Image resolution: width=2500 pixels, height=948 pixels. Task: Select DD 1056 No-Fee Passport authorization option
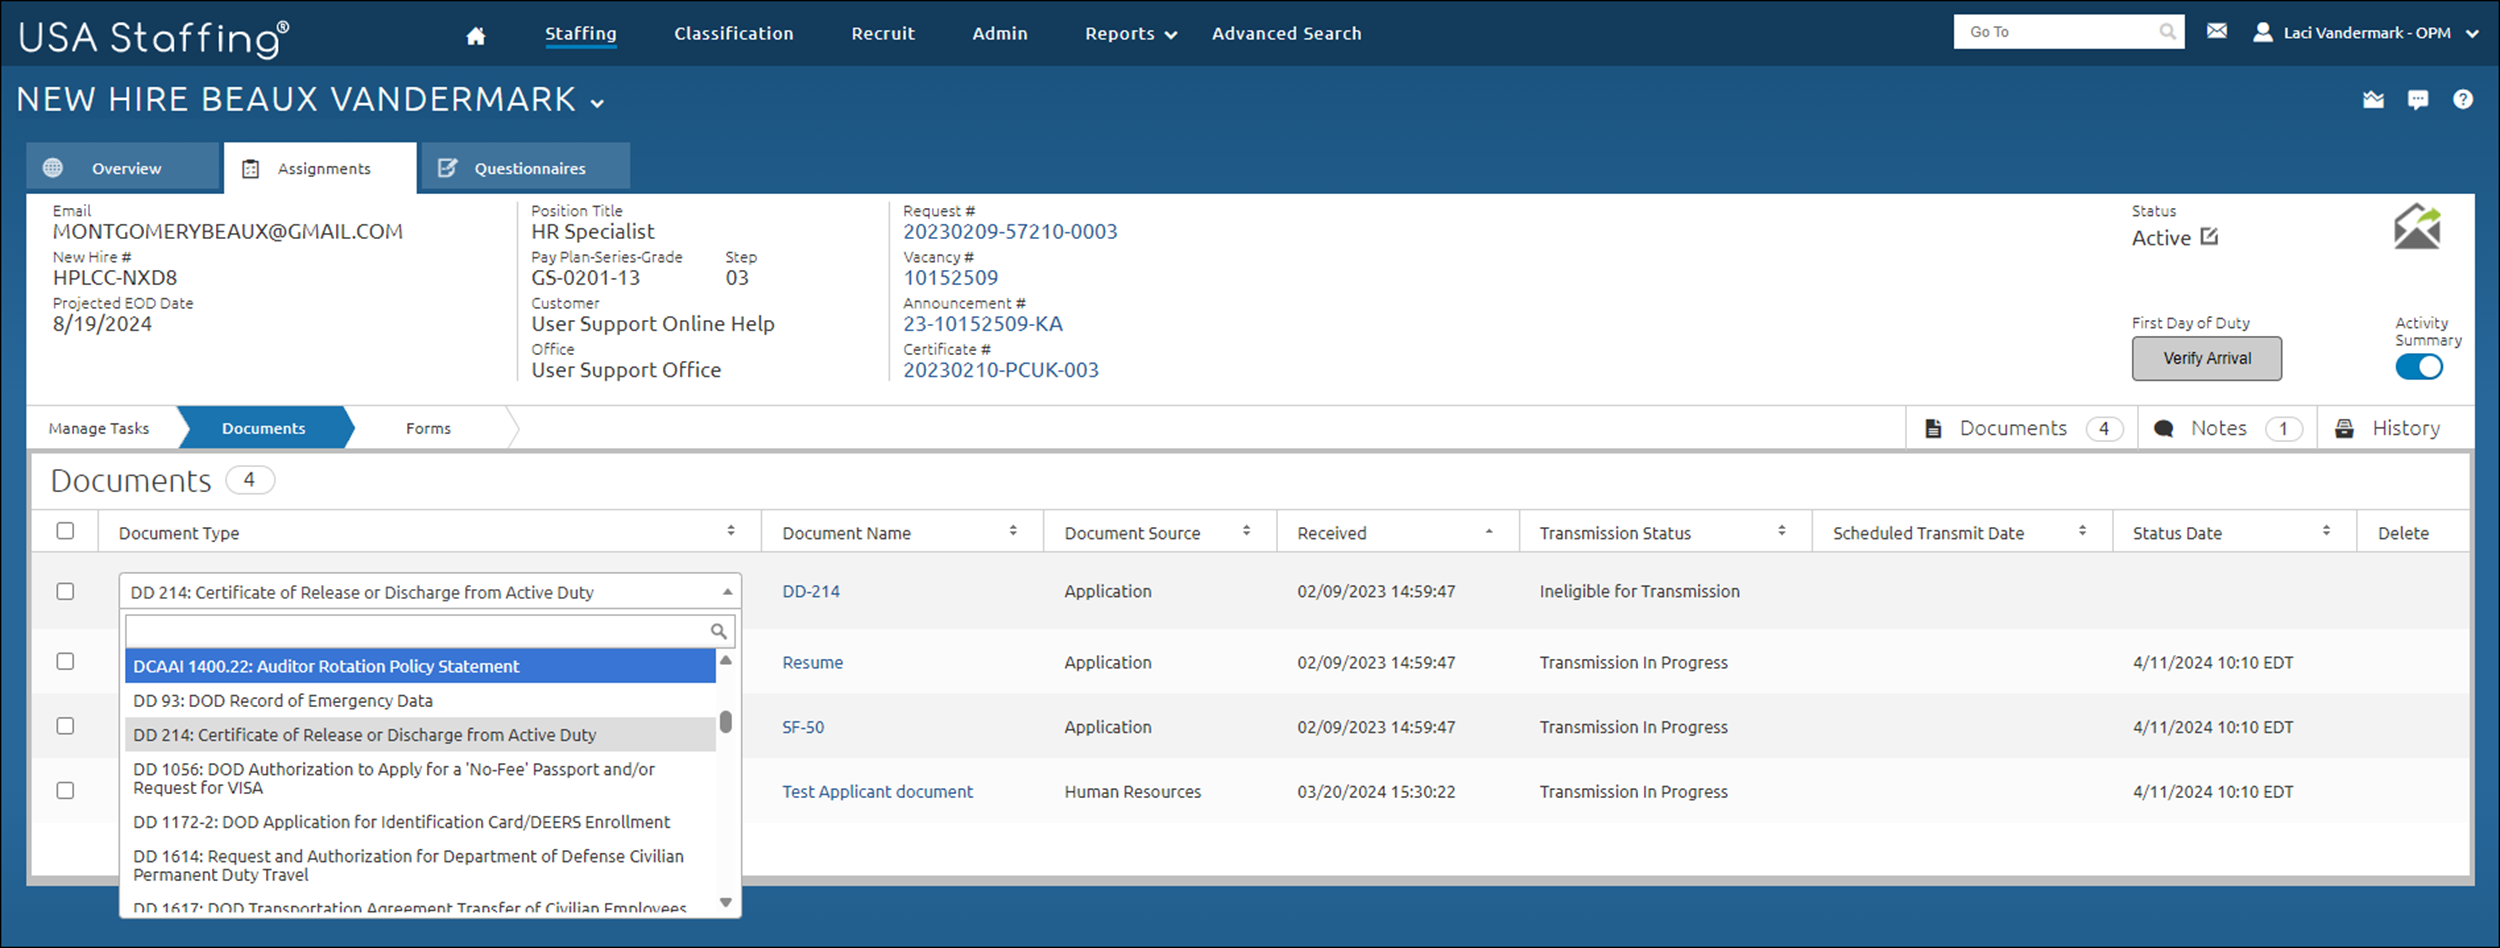click(421, 778)
